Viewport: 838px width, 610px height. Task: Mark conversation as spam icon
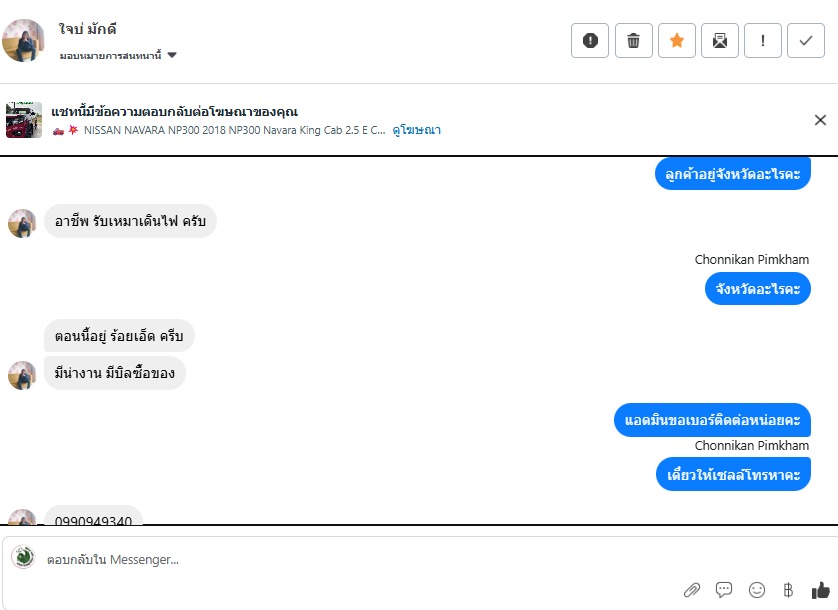[x=589, y=41]
